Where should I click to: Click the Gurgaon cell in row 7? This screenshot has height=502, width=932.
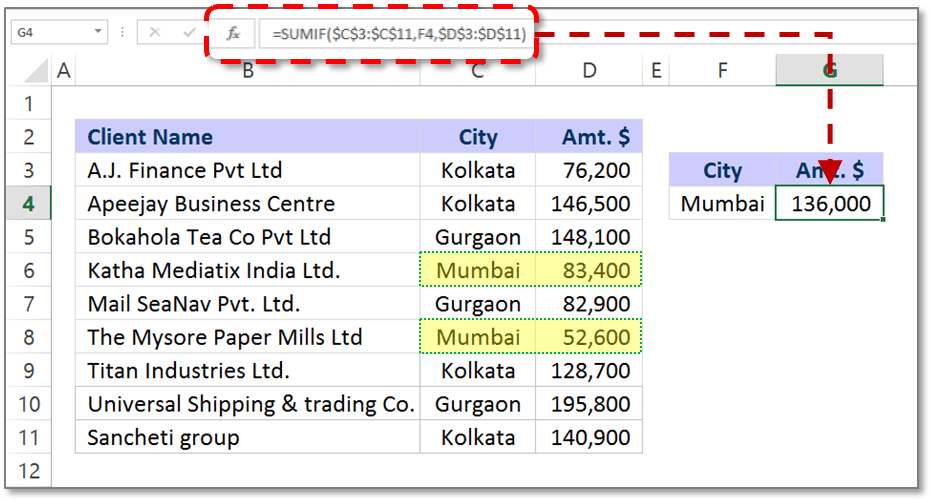[477, 304]
